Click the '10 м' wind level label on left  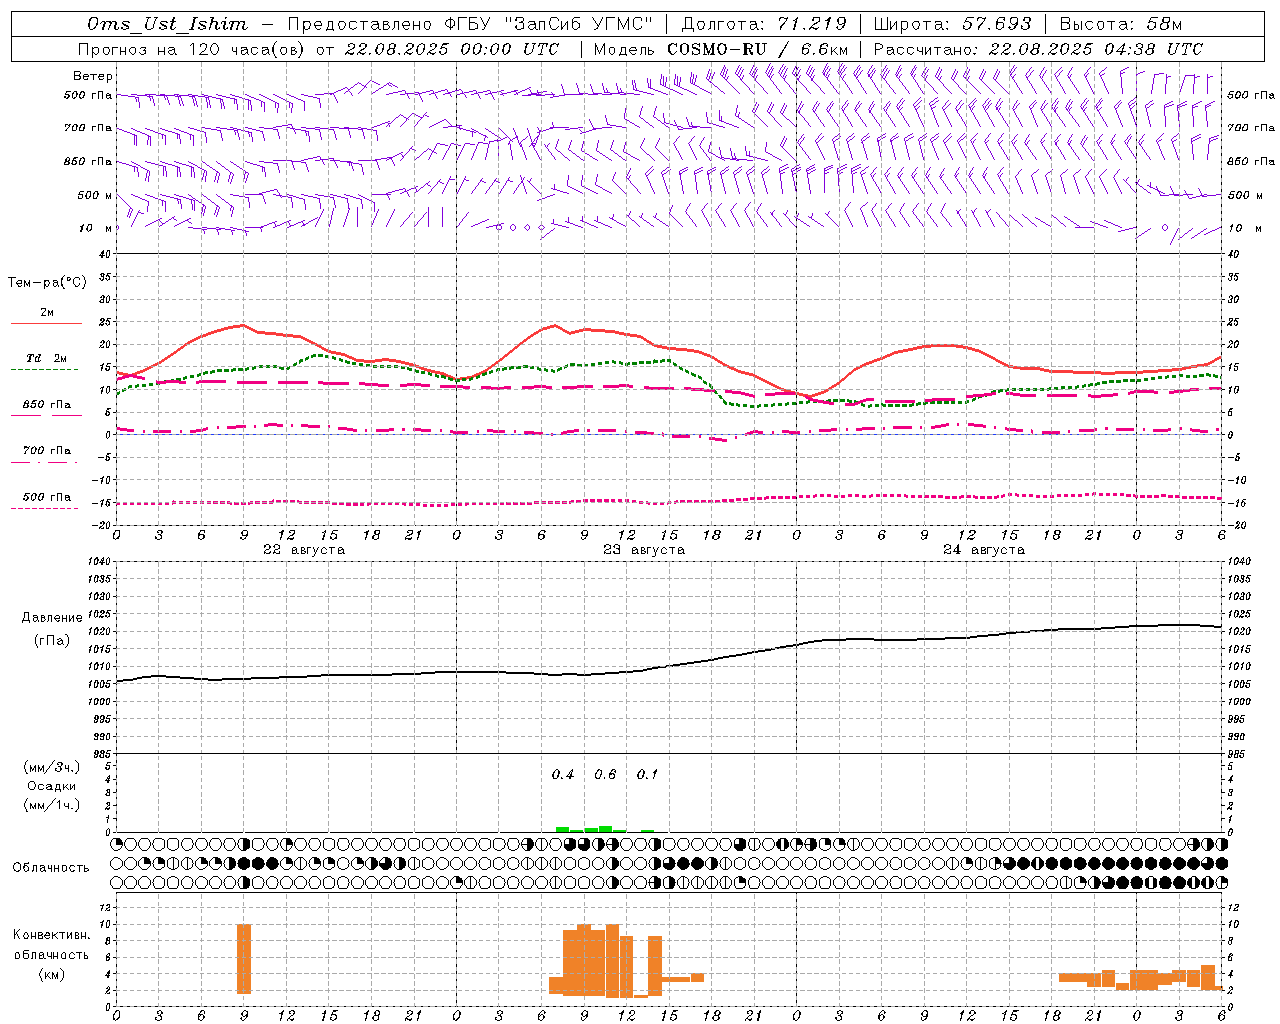pyautogui.click(x=96, y=229)
